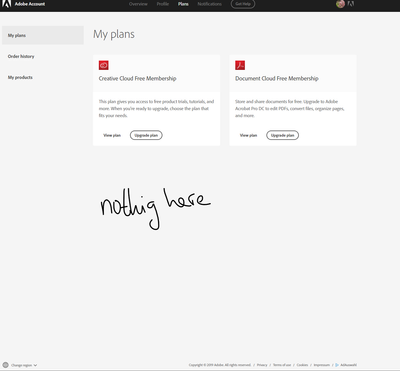Viewport: 400px width, 371px height.
Task: View plan for Document Cloud membership
Action: click(x=248, y=135)
